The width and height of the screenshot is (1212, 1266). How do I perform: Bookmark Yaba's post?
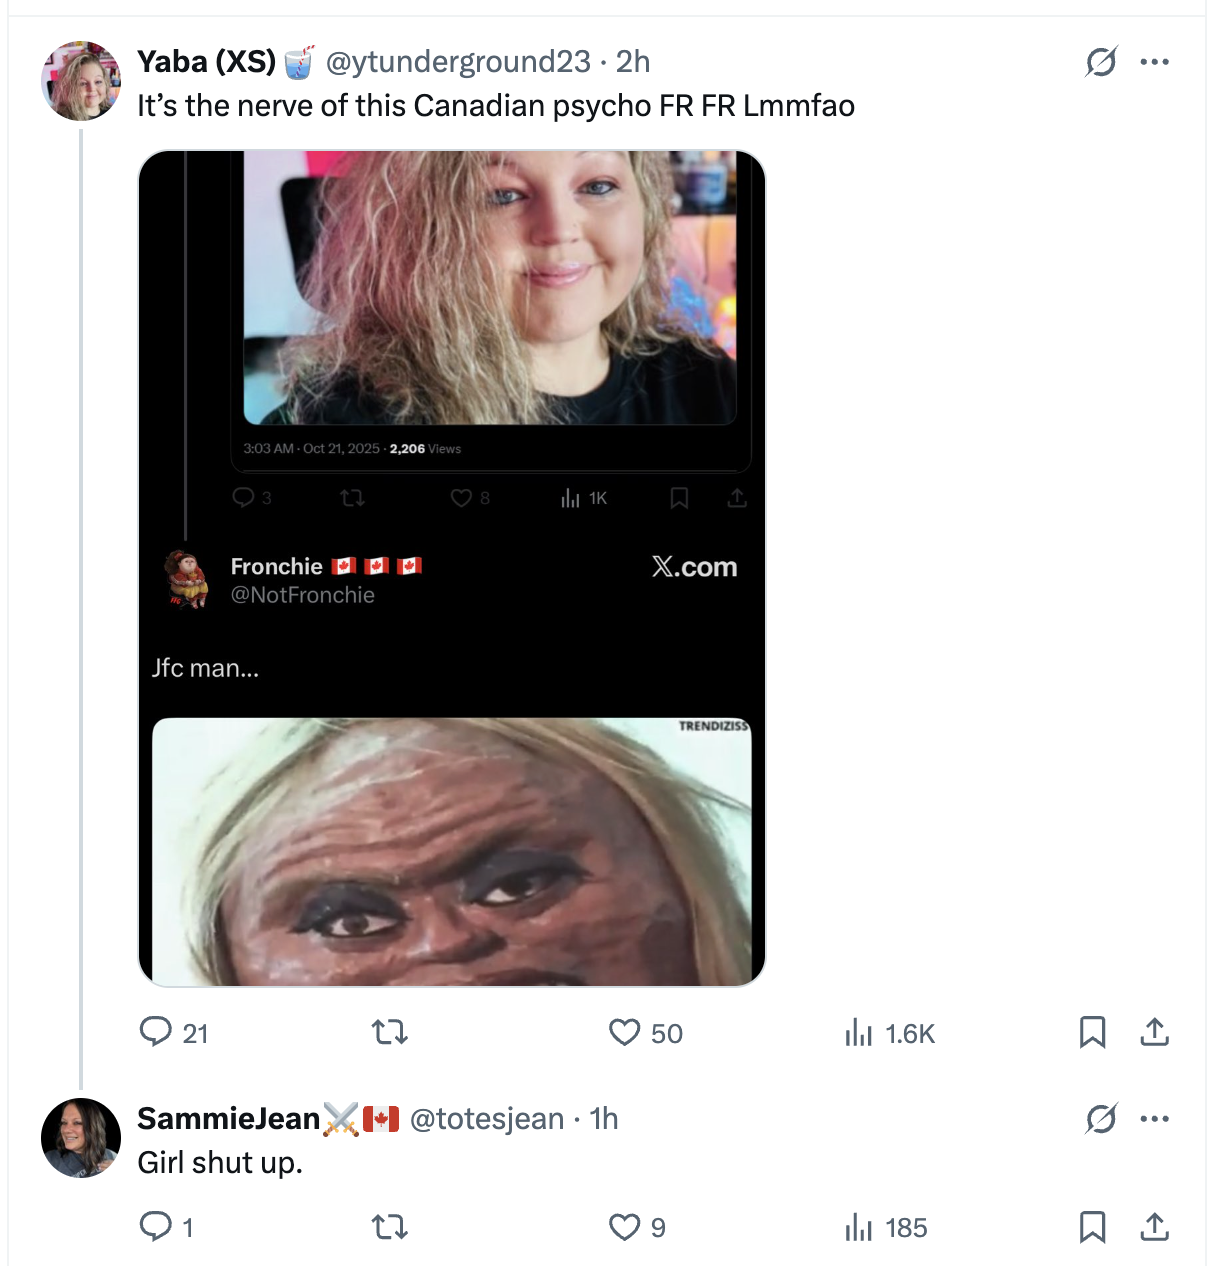1092,1032
